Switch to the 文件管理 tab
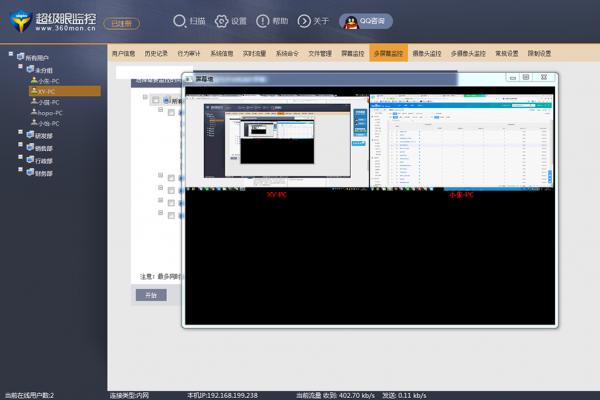 click(x=321, y=53)
